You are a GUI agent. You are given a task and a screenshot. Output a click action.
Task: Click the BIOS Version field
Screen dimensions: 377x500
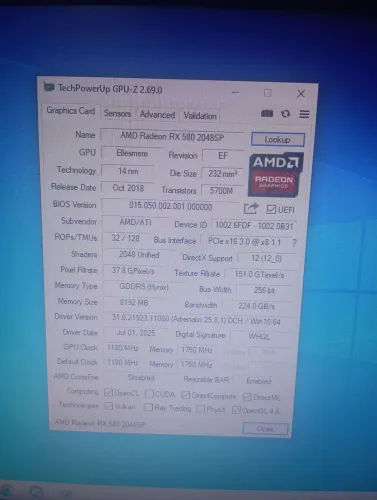point(171,206)
